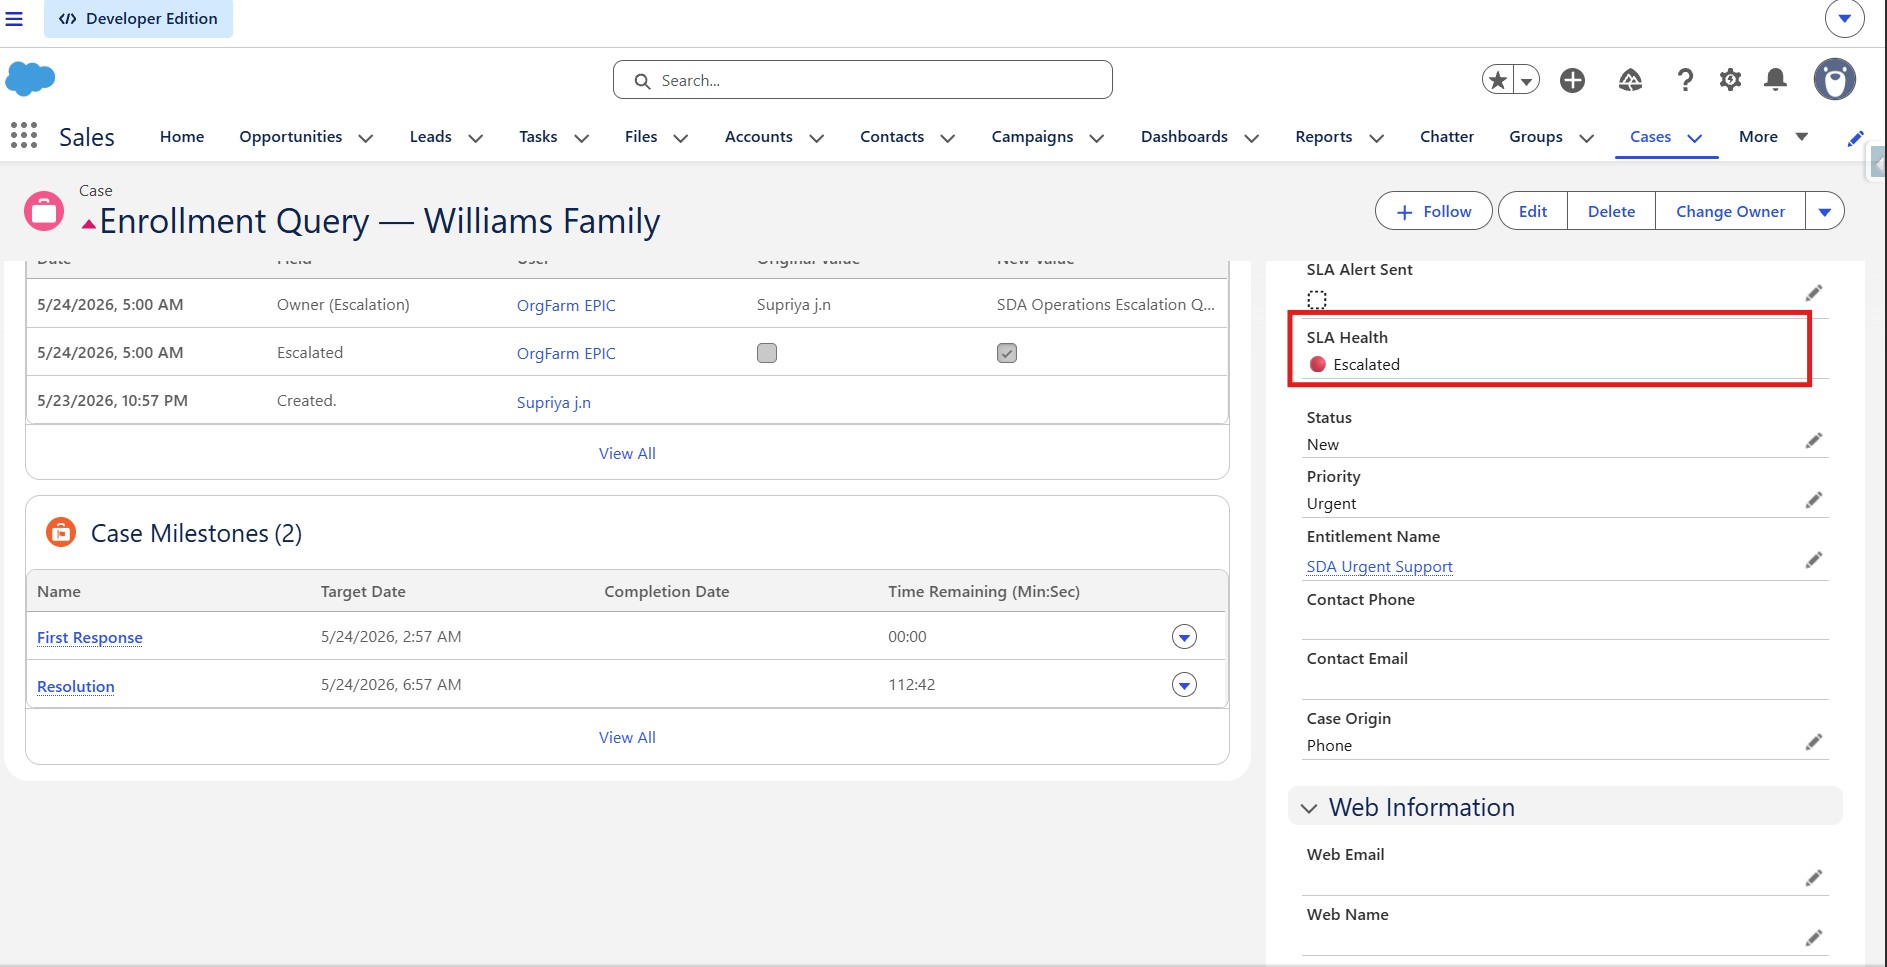The height and width of the screenshot is (967, 1887).
Task: Click the Time Remaining 112:42 value
Action: click(x=912, y=685)
